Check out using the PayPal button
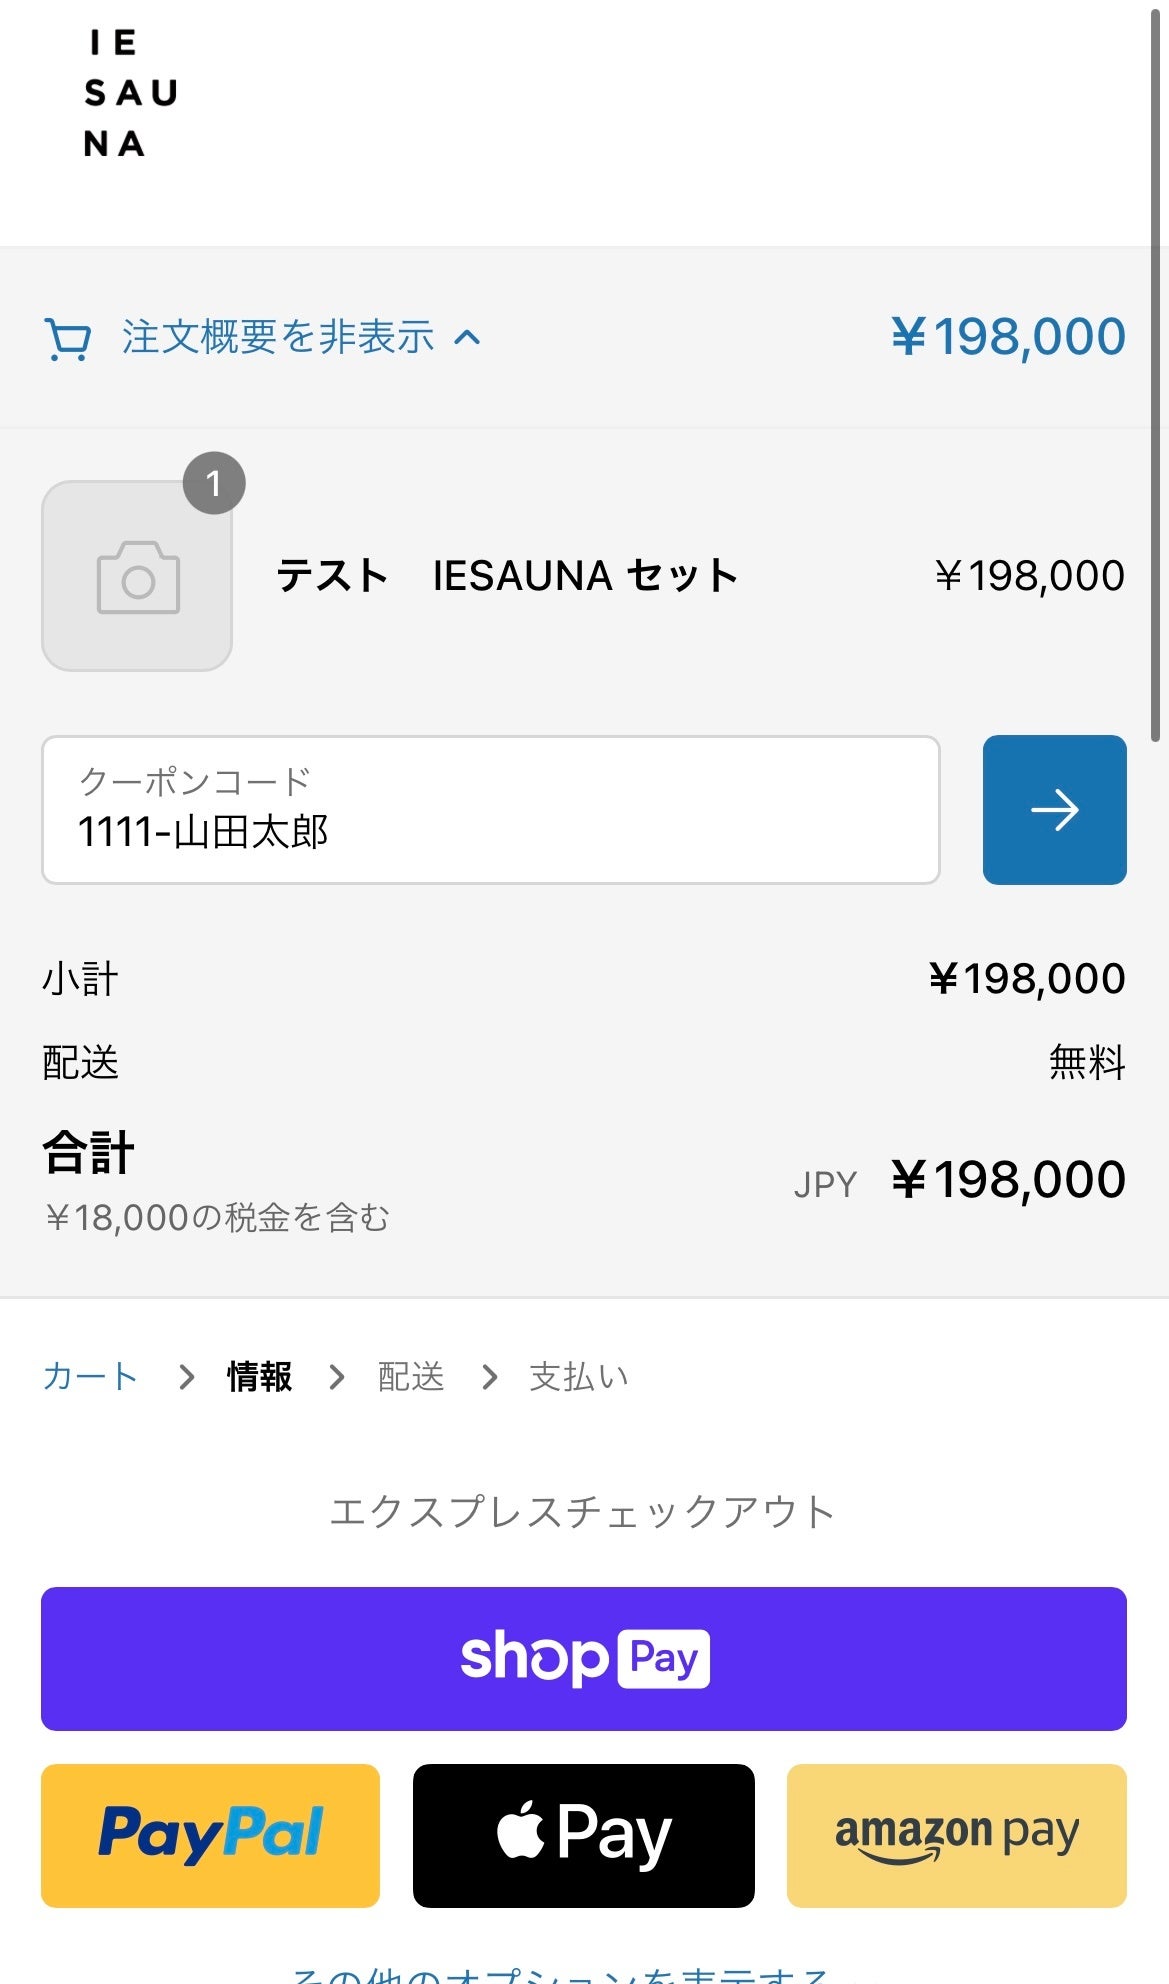Image resolution: width=1169 pixels, height=1984 pixels. pyautogui.click(x=210, y=1836)
